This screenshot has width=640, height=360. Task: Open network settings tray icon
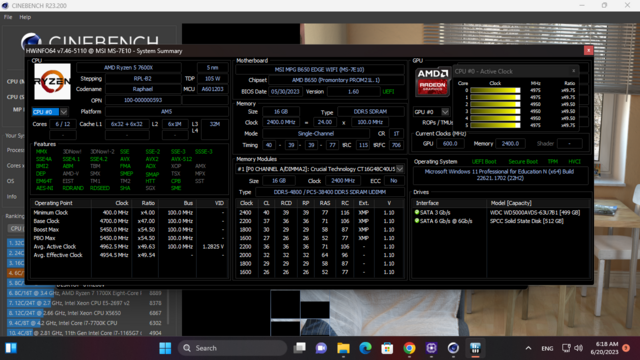(566, 348)
